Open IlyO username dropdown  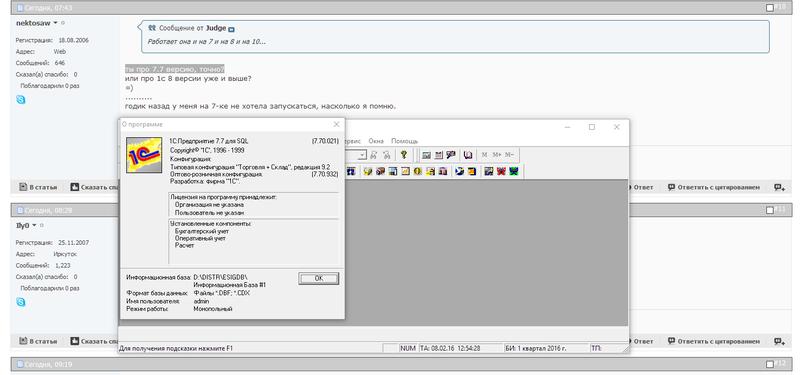(x=34, y=225)
